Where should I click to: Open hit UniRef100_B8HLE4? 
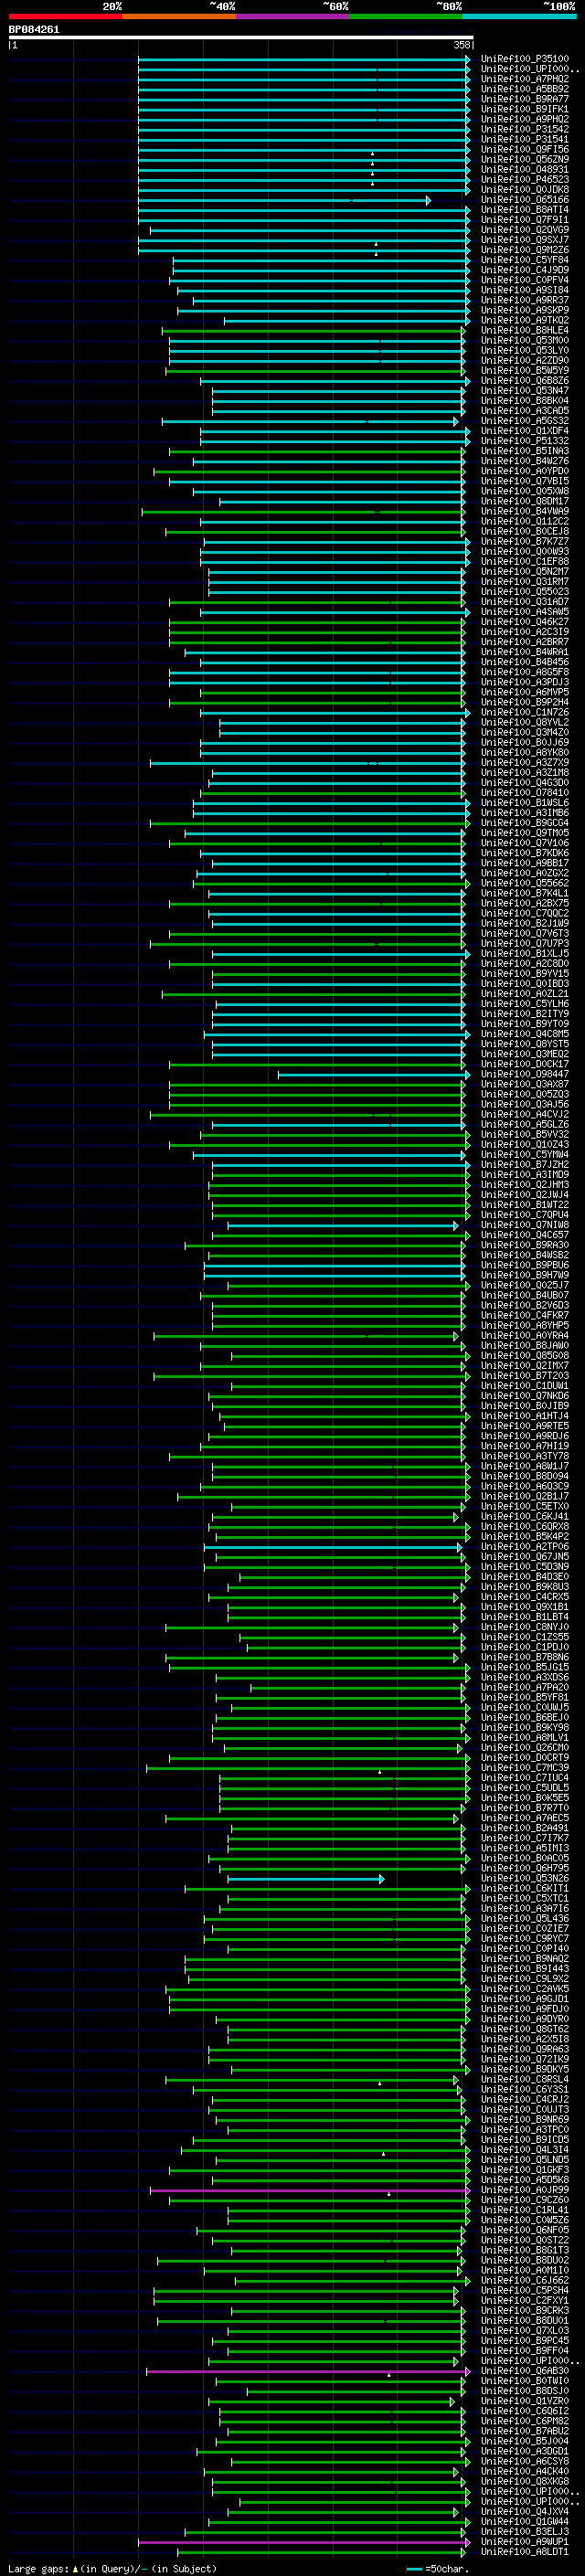[525, 330]
